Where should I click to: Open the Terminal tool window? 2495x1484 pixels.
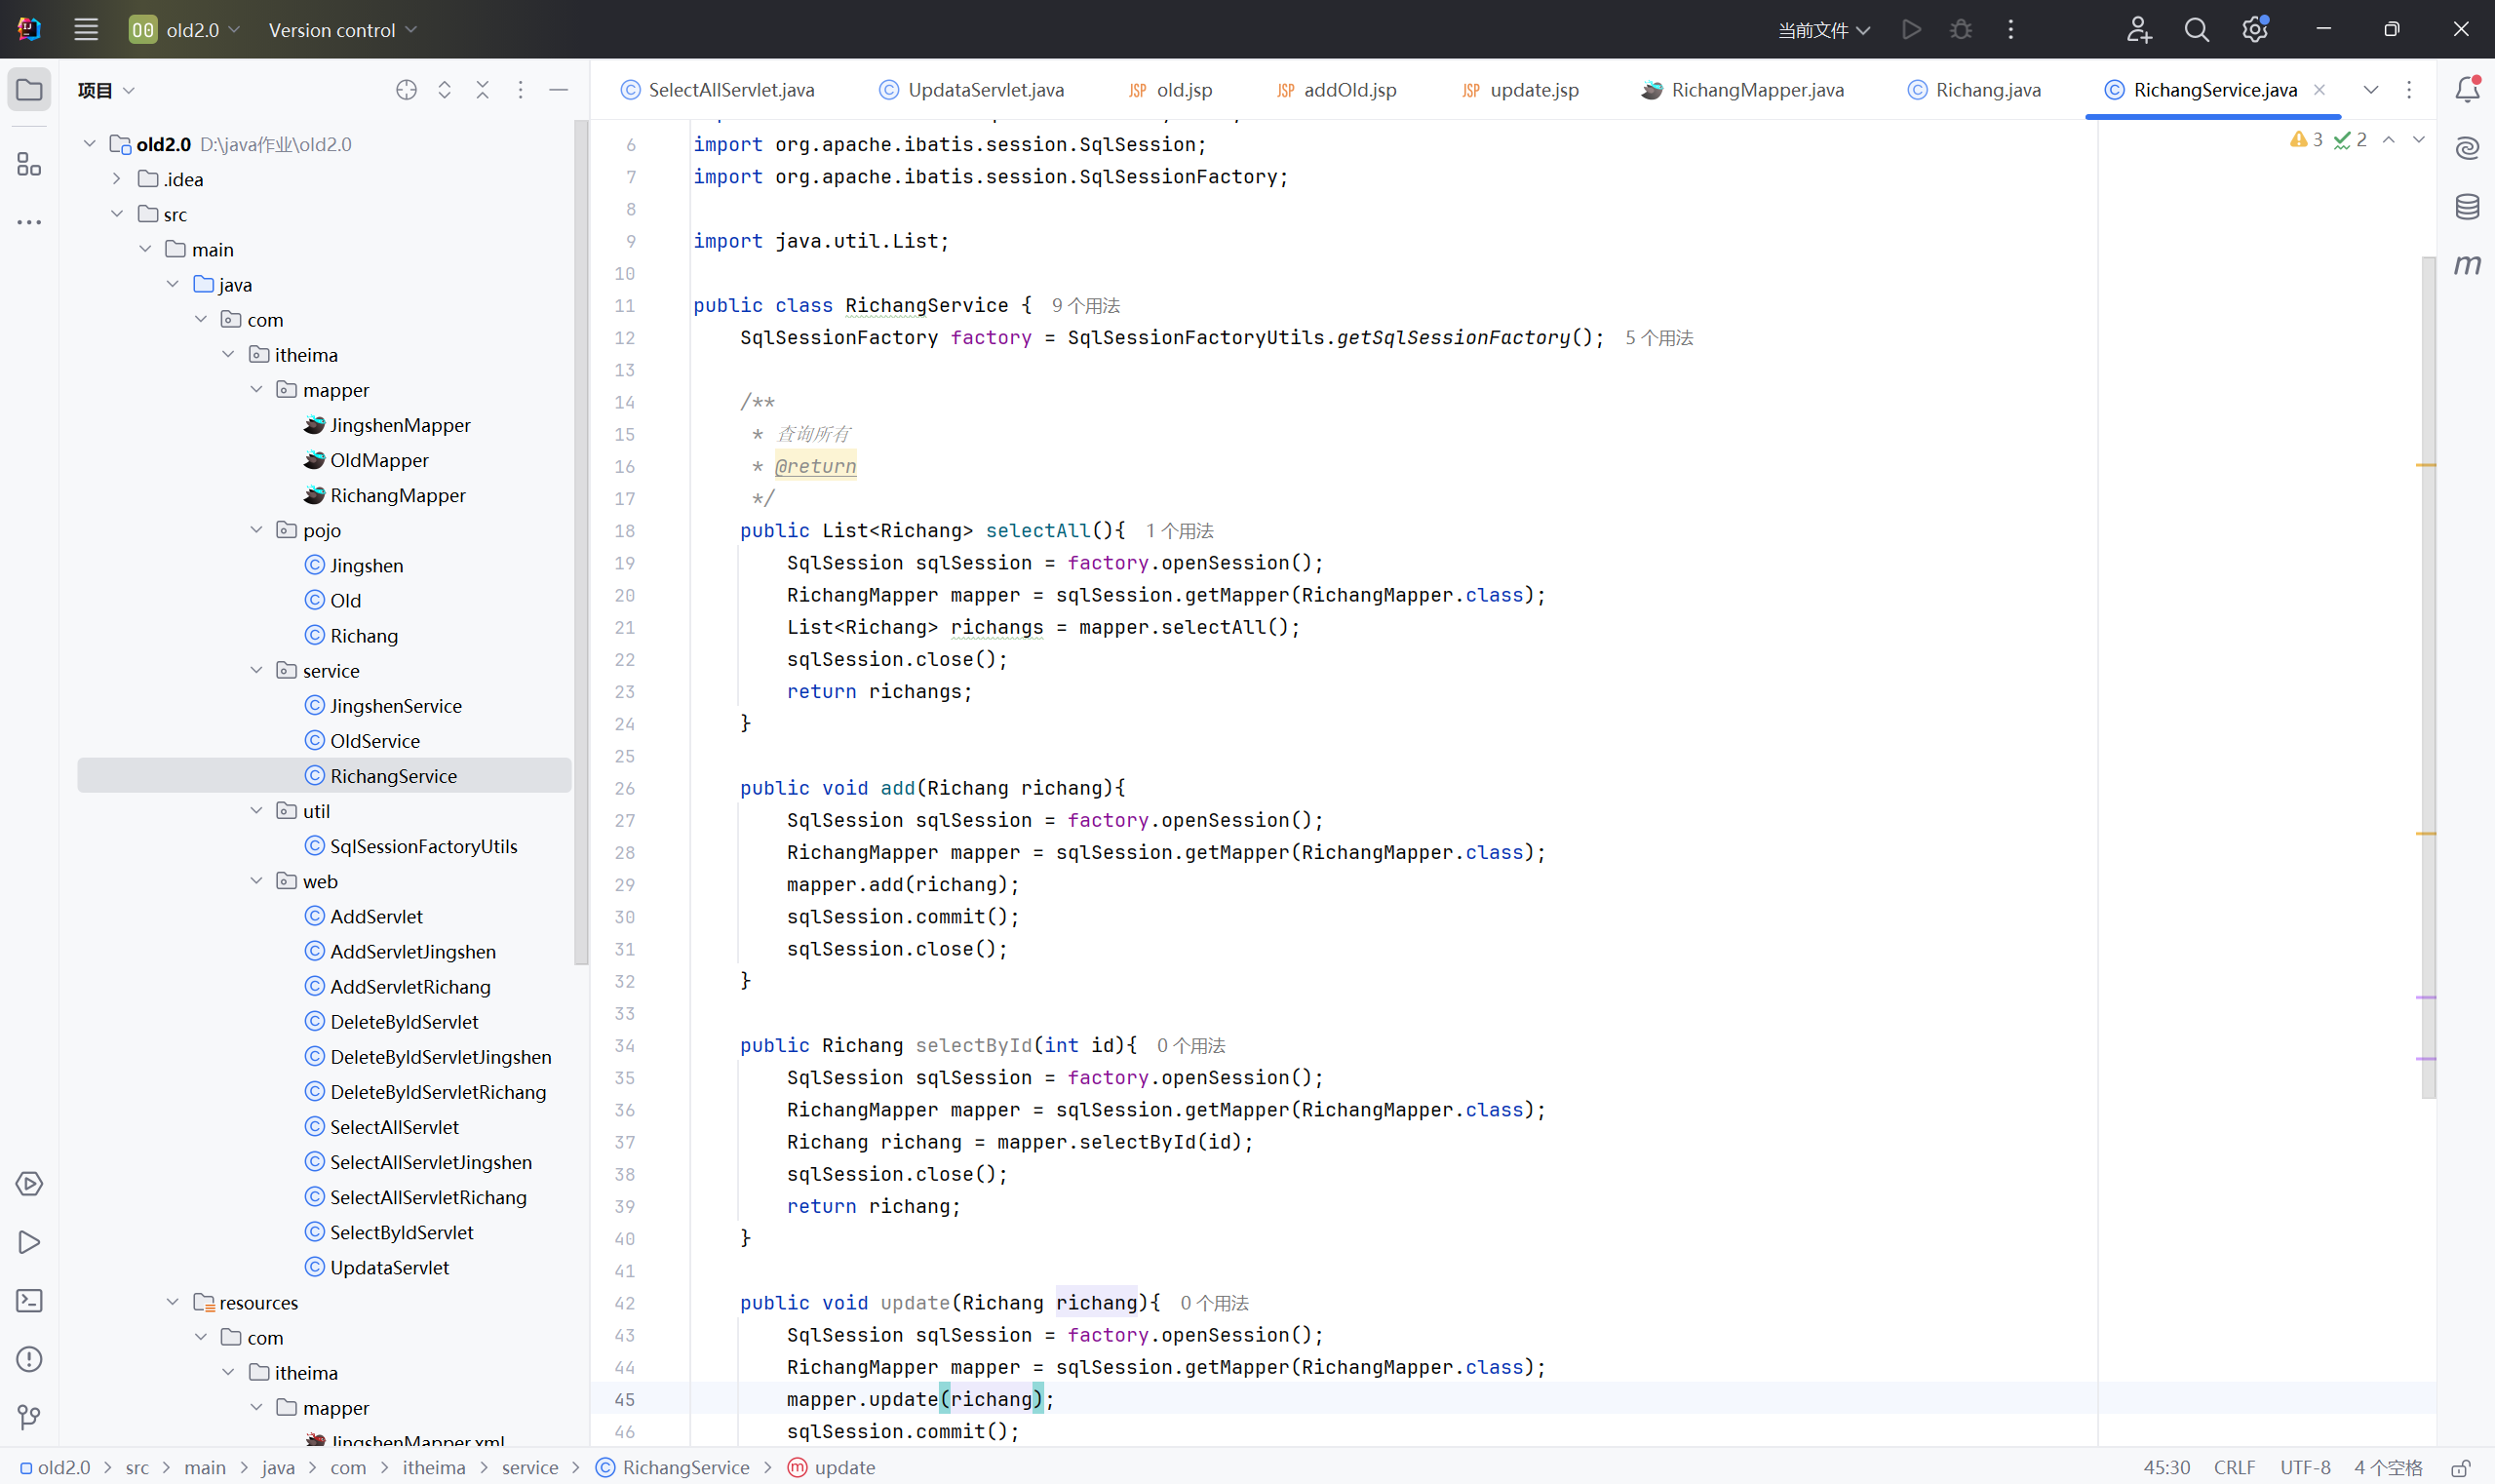tap(29, 1300)
